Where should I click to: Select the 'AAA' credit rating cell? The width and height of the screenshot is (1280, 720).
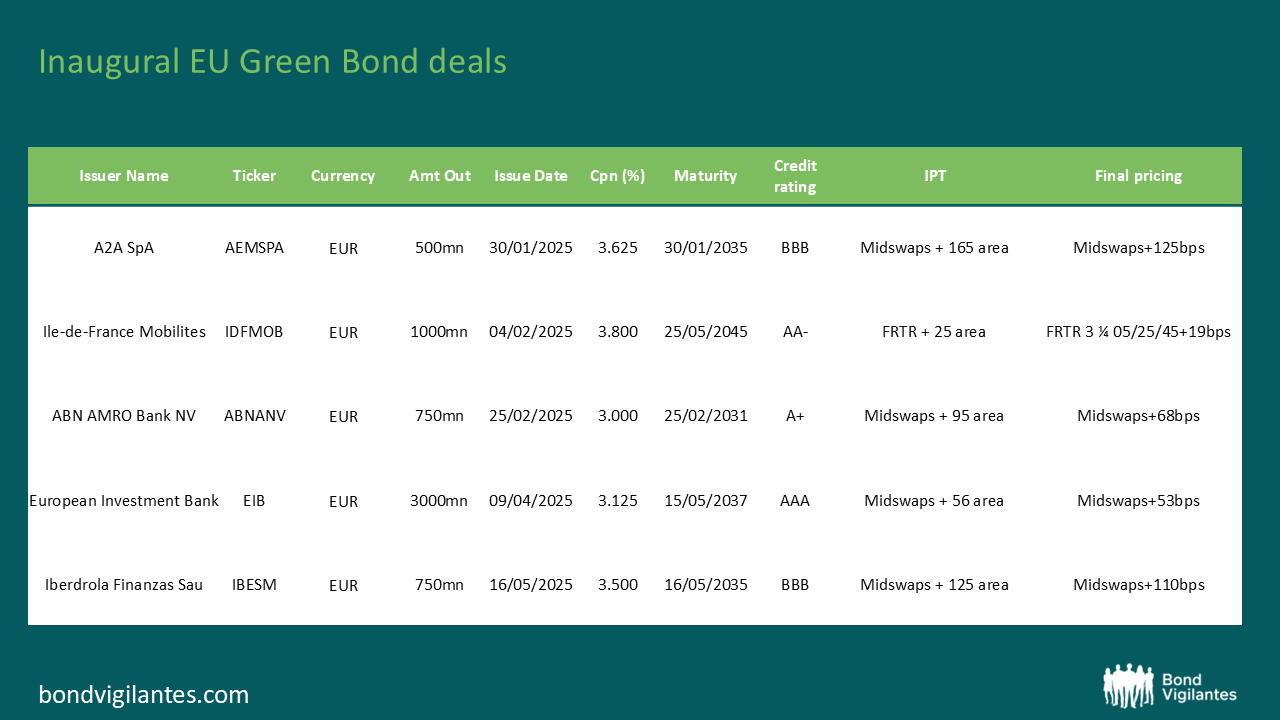coord(795,501)
